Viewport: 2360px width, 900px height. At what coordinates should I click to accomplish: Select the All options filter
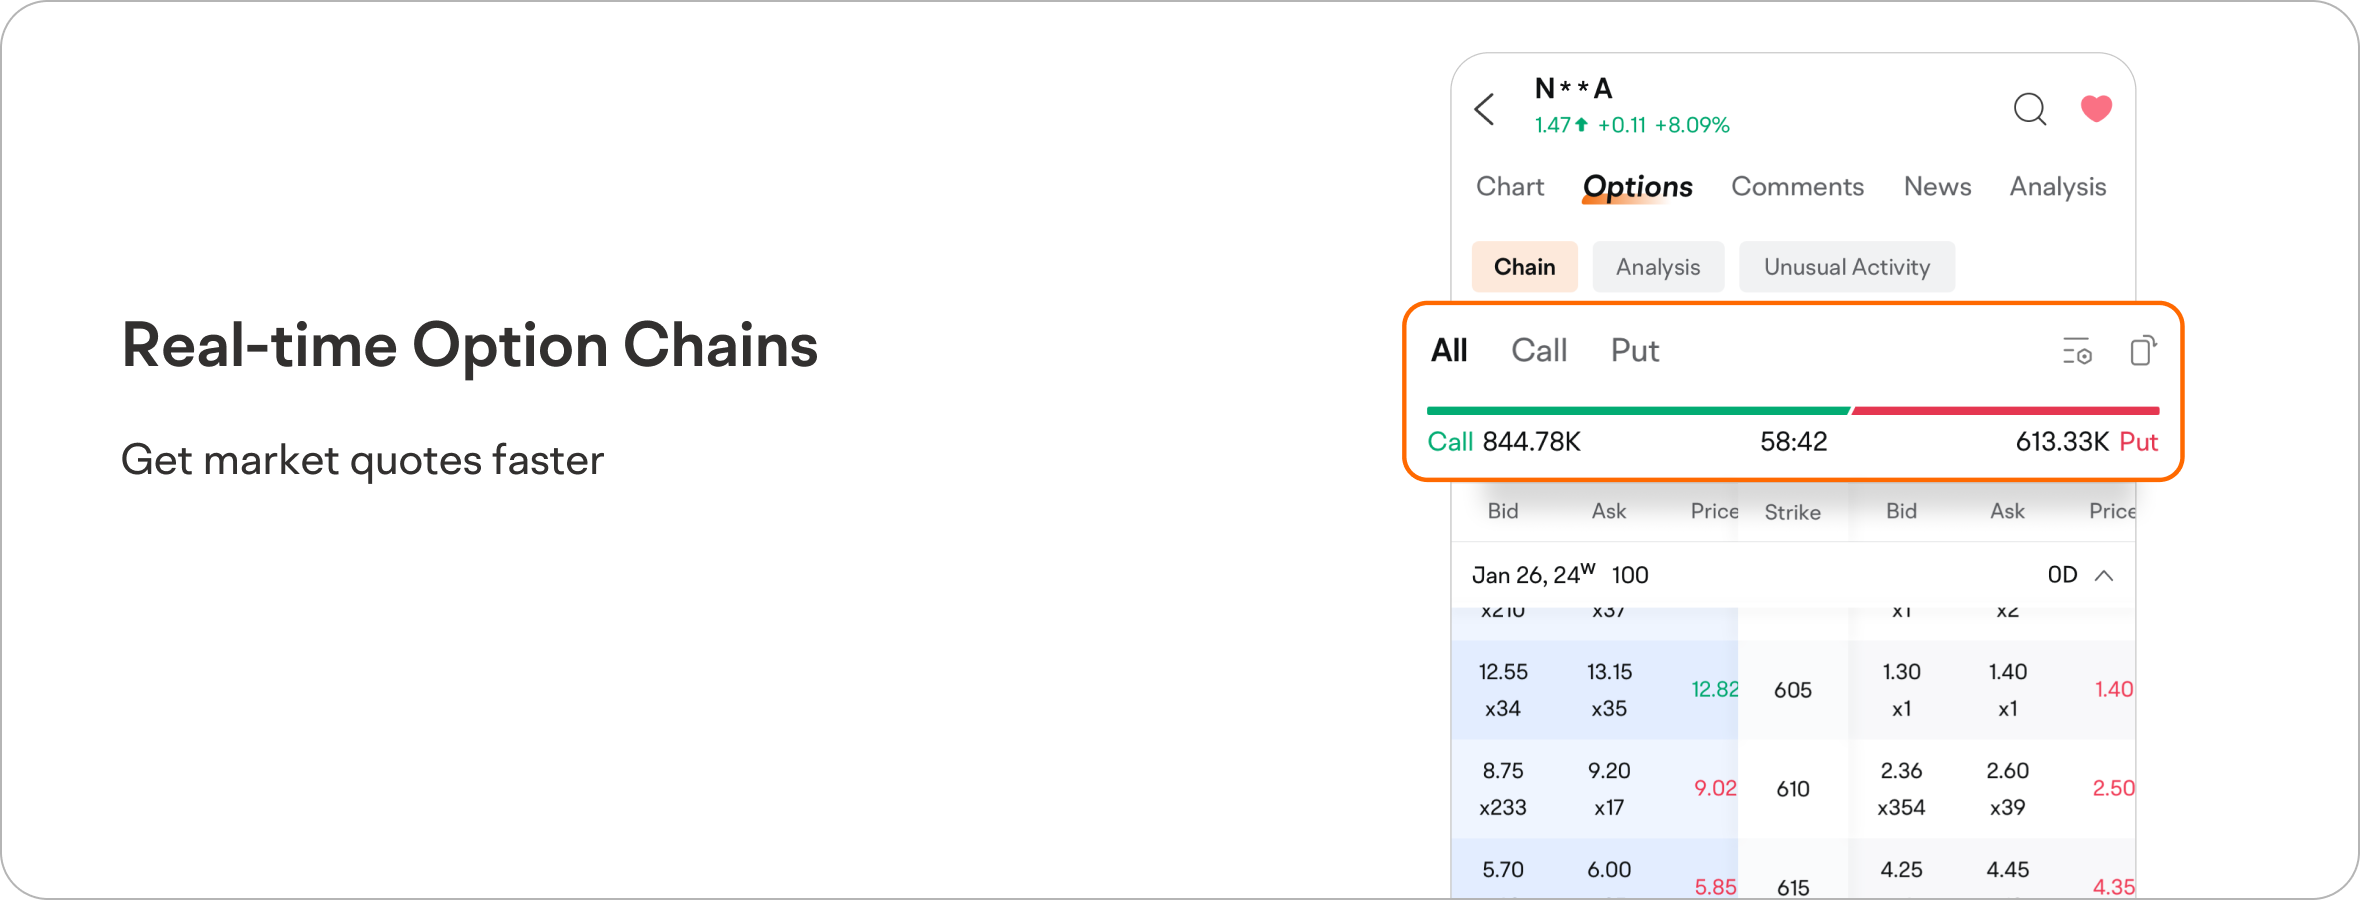tap(1449, 351)
